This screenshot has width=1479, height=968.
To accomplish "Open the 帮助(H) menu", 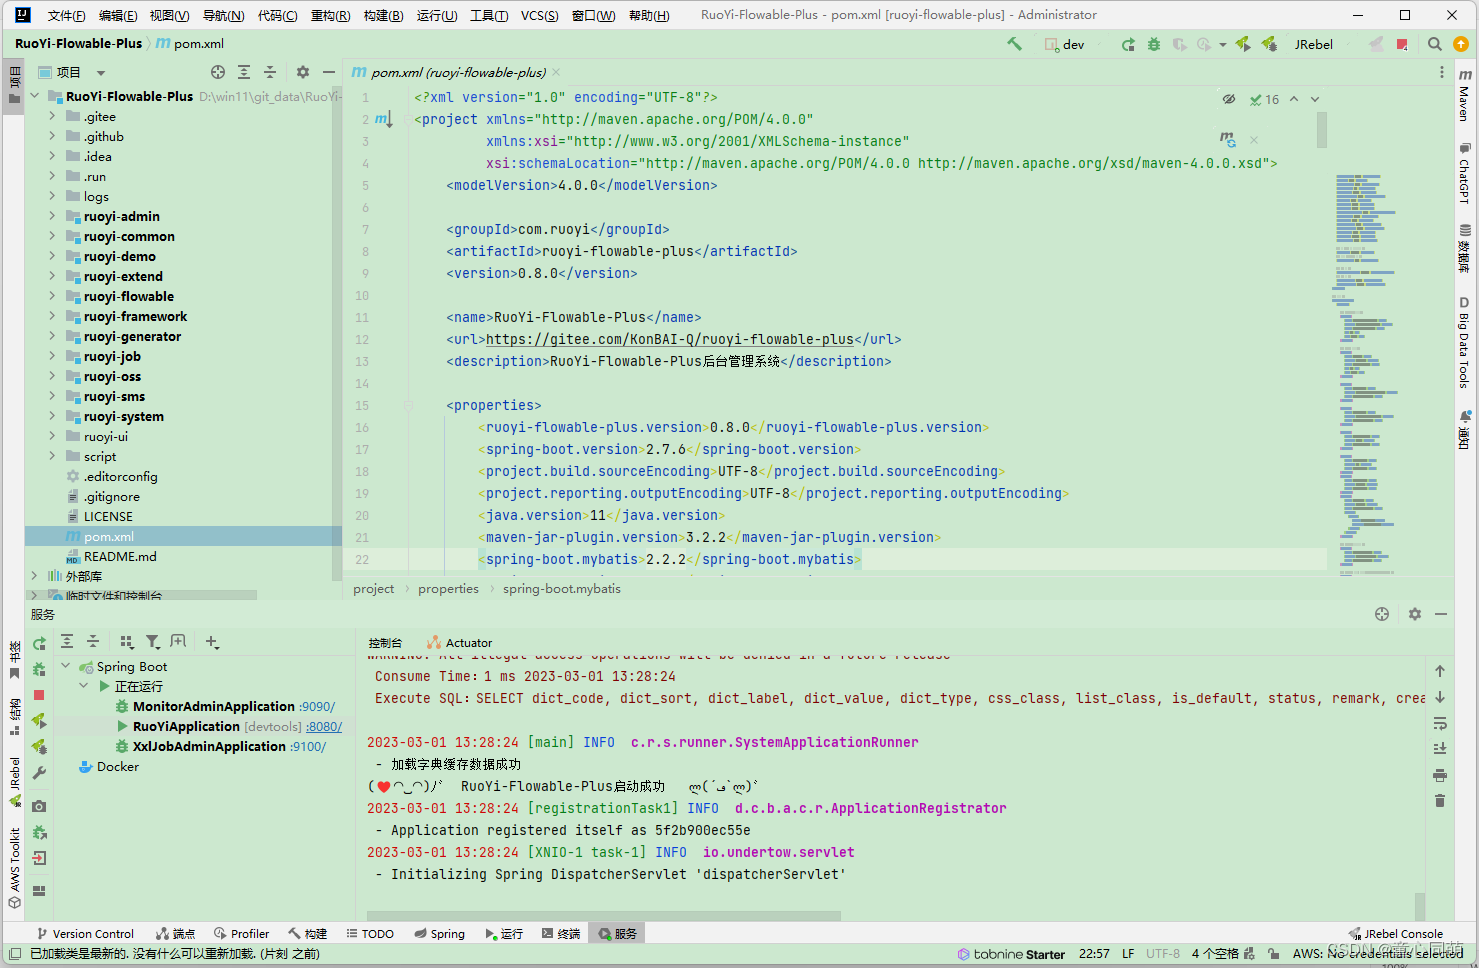I will tap(648, 15).
